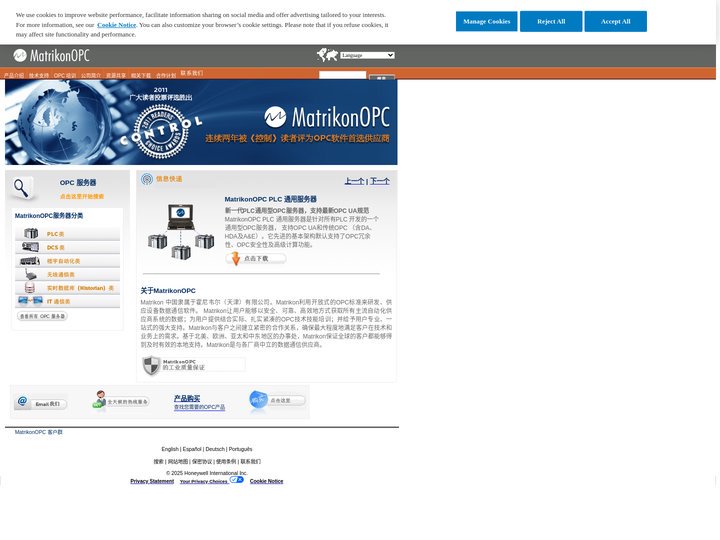Open the Language dropdown
This screenshot has height=540, width=720.
(367, 55)
